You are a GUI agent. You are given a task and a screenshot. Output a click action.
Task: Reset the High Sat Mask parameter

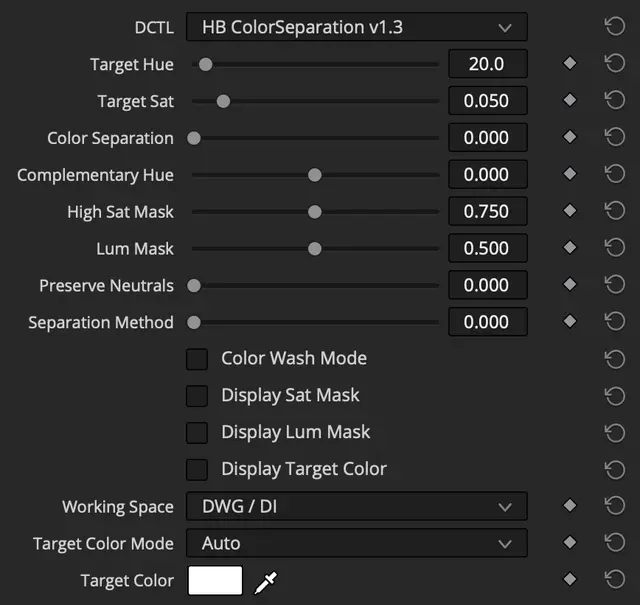[x=614, y=212]
